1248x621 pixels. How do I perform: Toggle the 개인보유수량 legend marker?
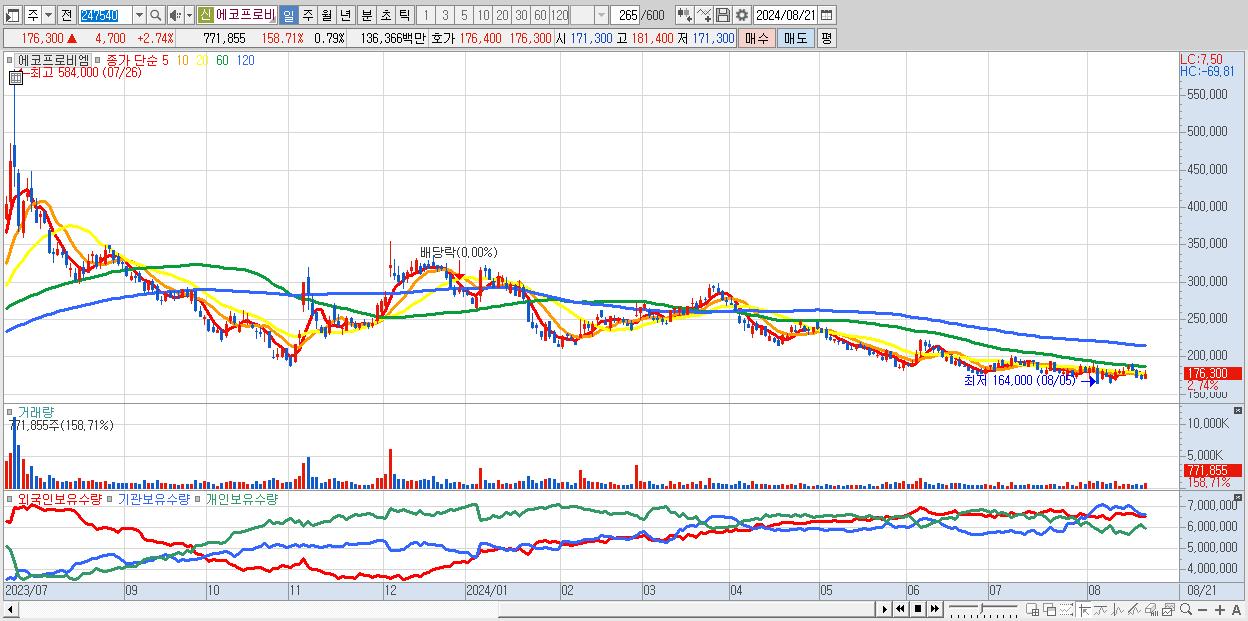199,498
